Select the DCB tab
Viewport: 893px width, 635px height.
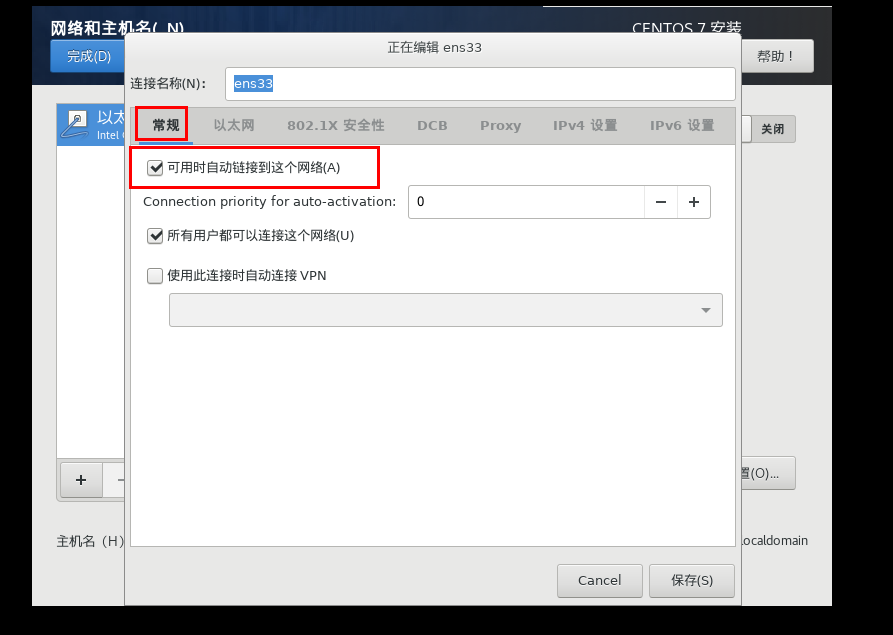pos(432,125)
